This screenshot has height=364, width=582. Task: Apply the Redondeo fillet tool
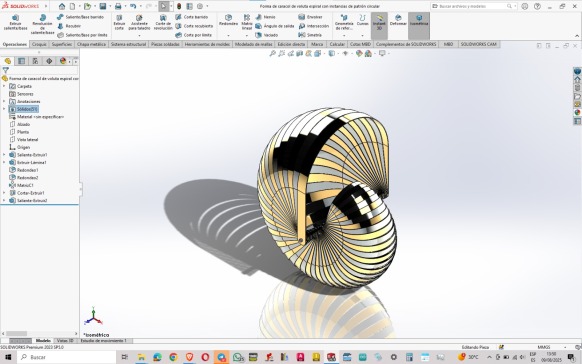(x=228, y=20)
